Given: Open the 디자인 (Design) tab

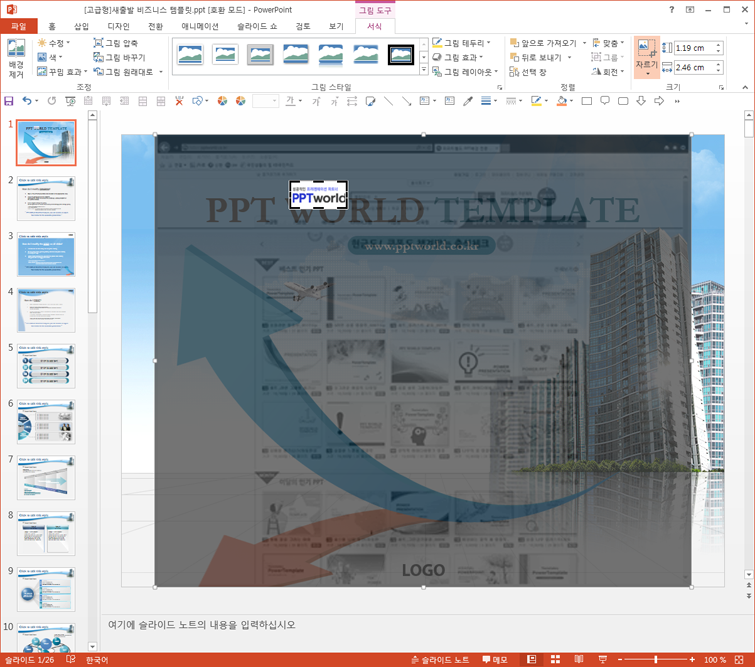Looking at the screenshot, I should coord(118,26).
